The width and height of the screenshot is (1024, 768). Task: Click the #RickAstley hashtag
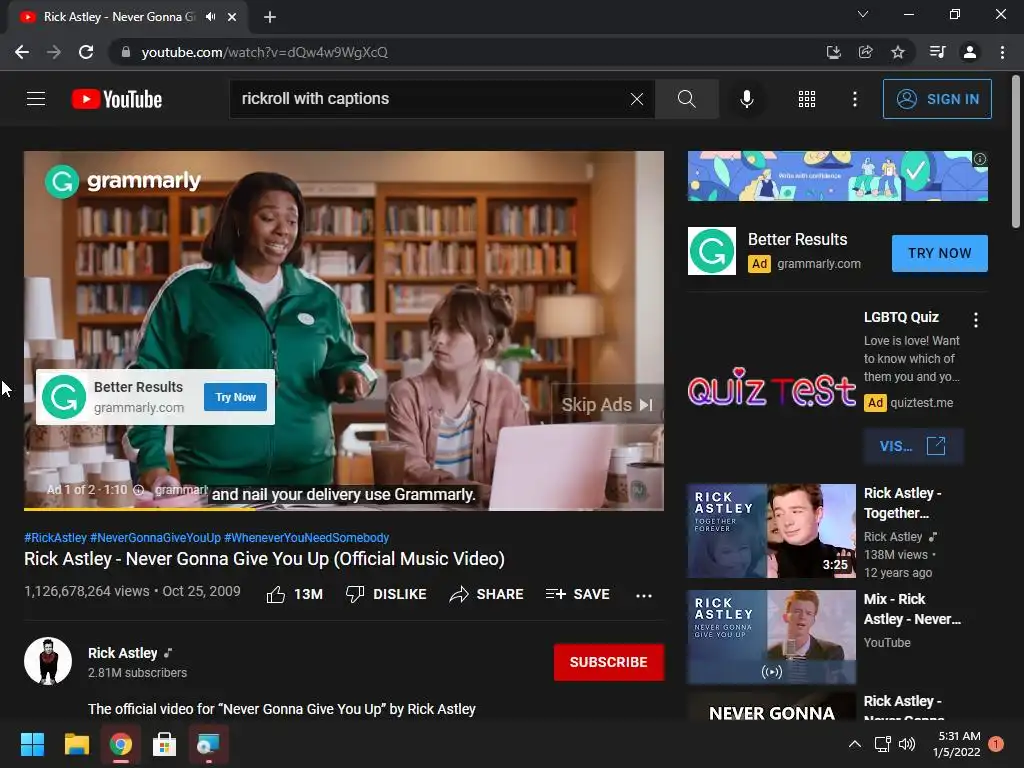coord(56,537)
